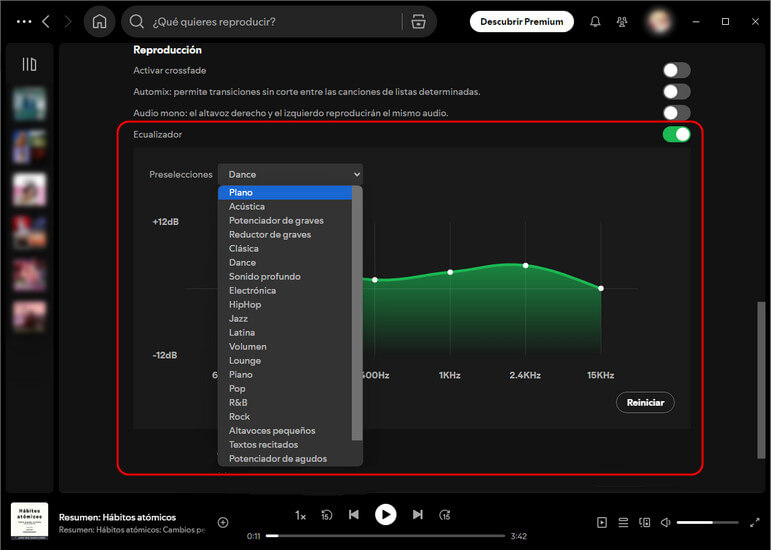
Task: Select Sonido profundo preset
Action: click(285, 277)
